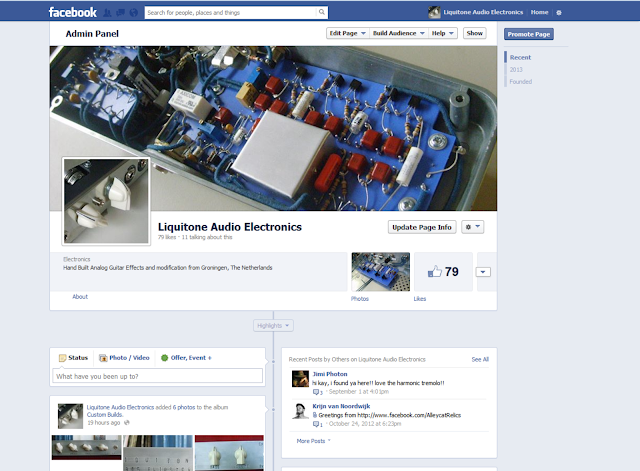Viewport: 640px width, 471px height.
Task: Open the Photos thumbnail tile
Action: pos(380,272)
